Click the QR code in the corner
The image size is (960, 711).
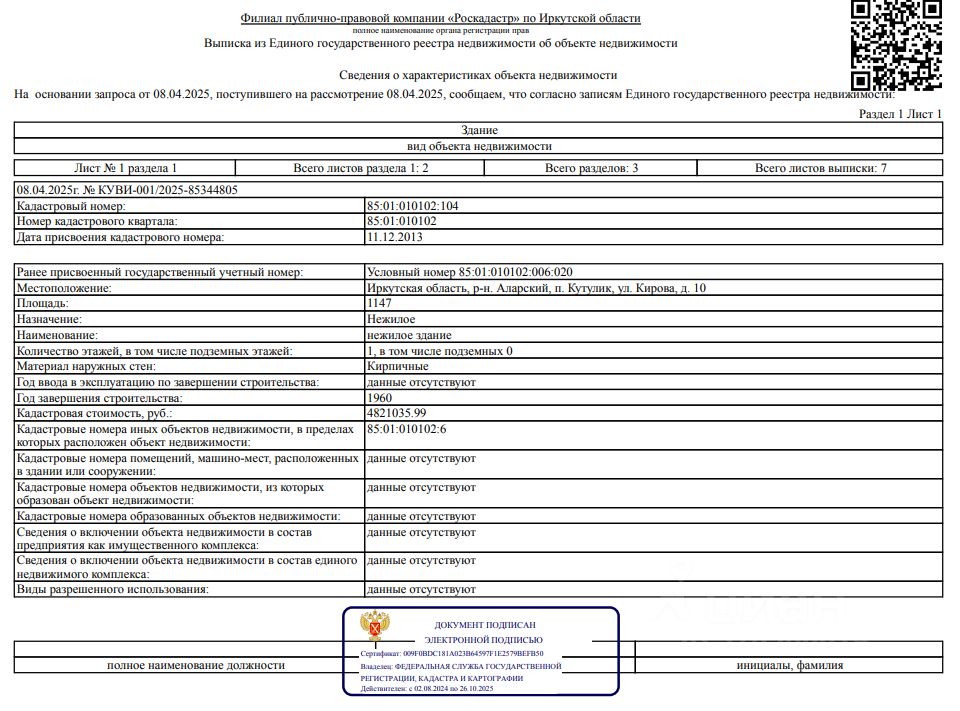896,44
